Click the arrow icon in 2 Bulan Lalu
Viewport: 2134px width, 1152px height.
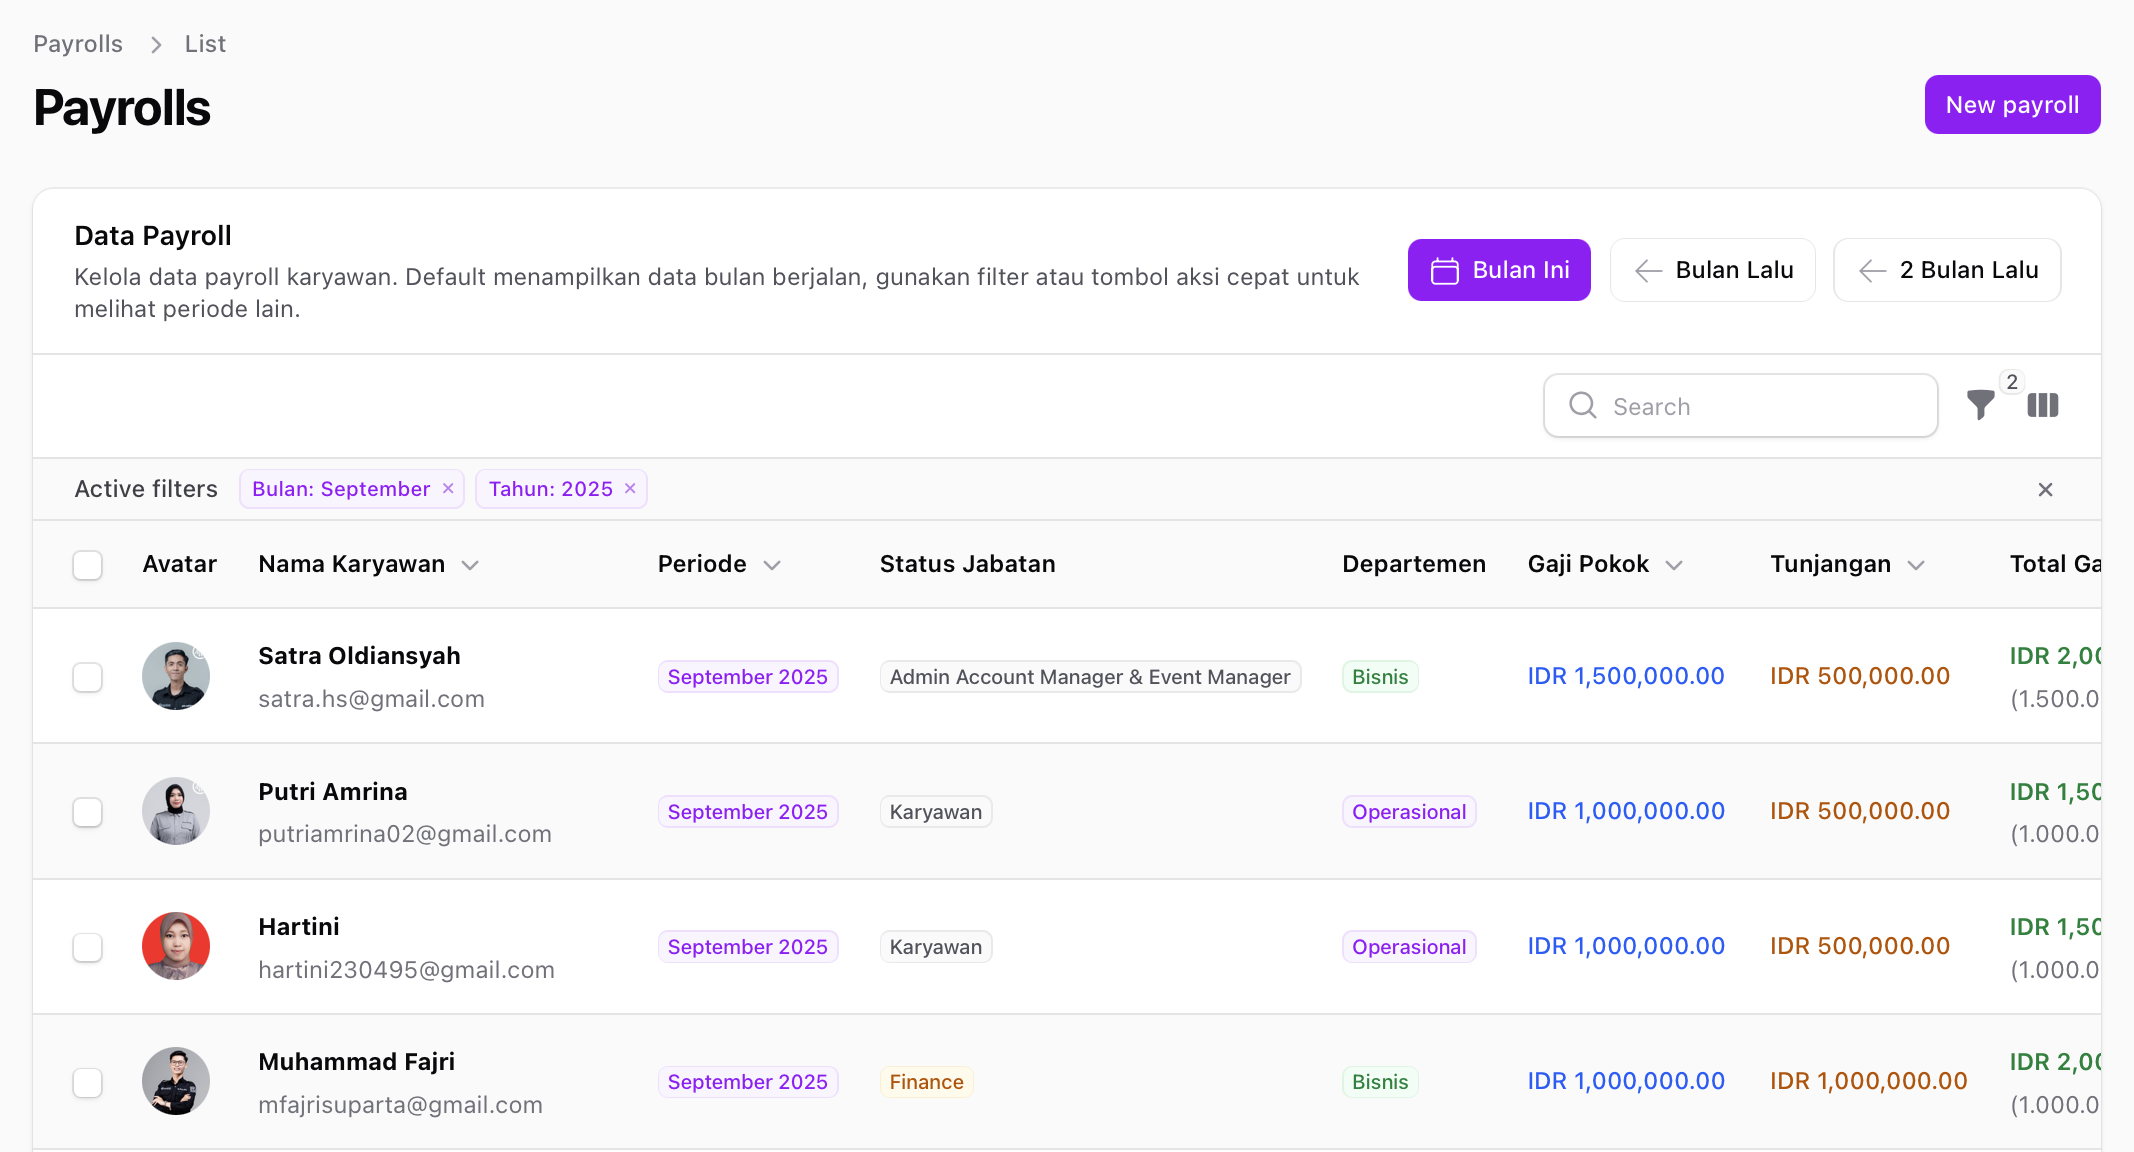point(1871,270)
